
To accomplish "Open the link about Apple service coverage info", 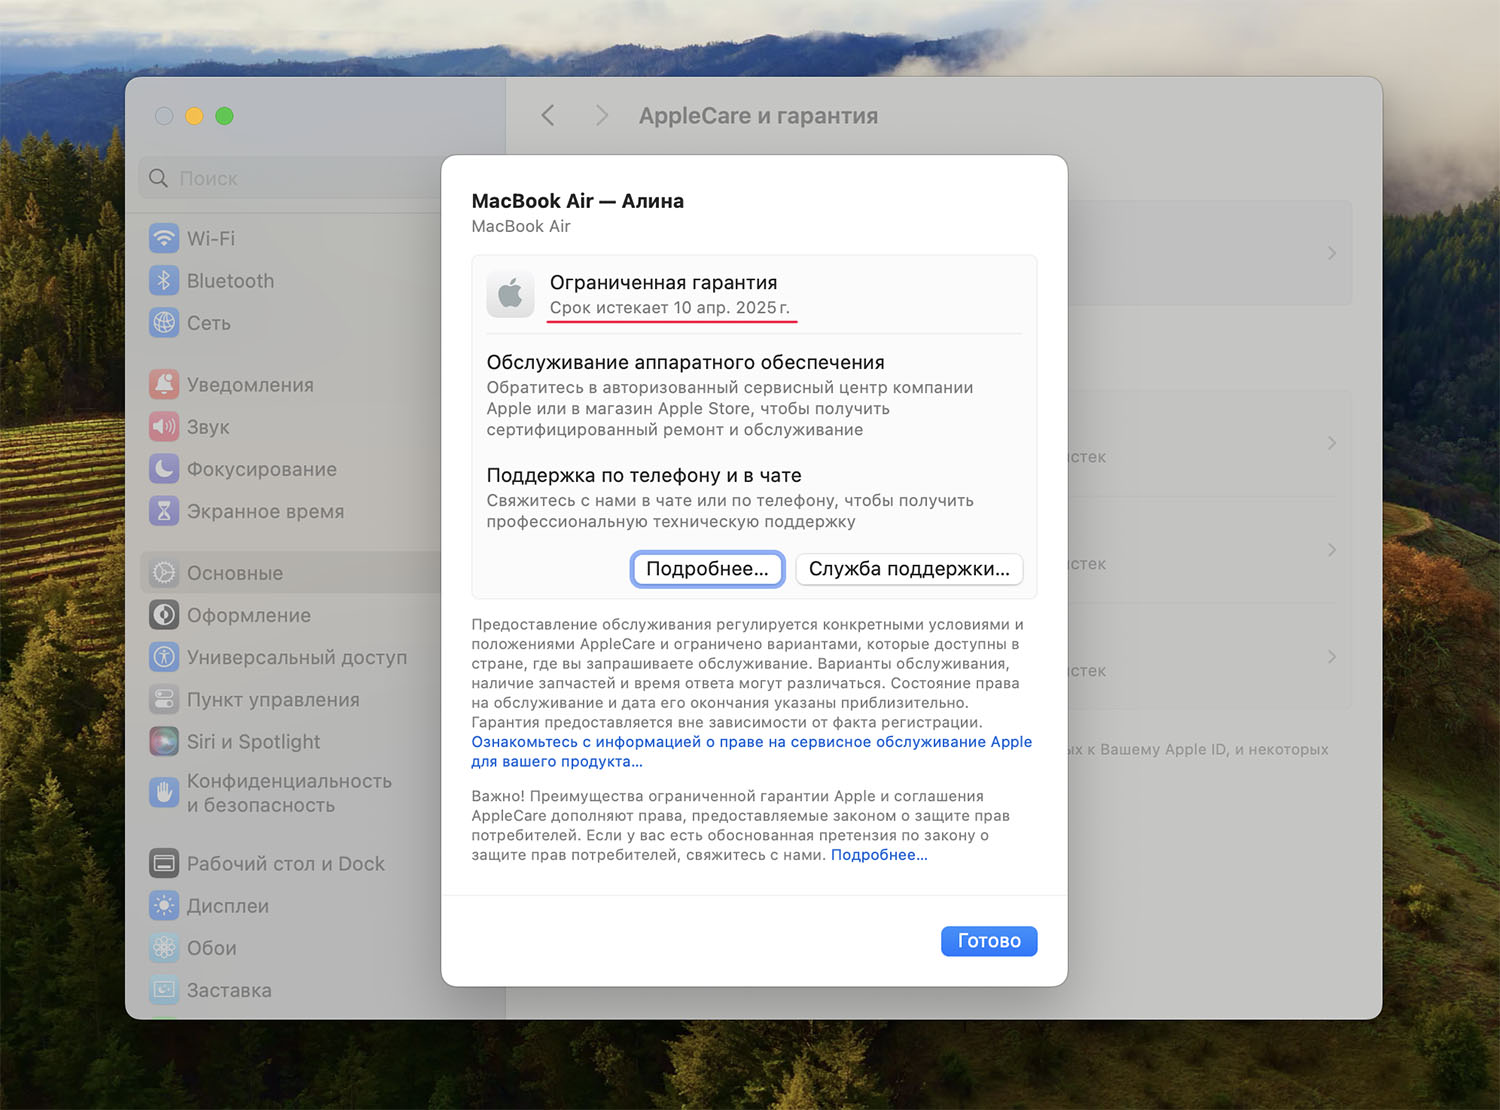I will [752, 752].
